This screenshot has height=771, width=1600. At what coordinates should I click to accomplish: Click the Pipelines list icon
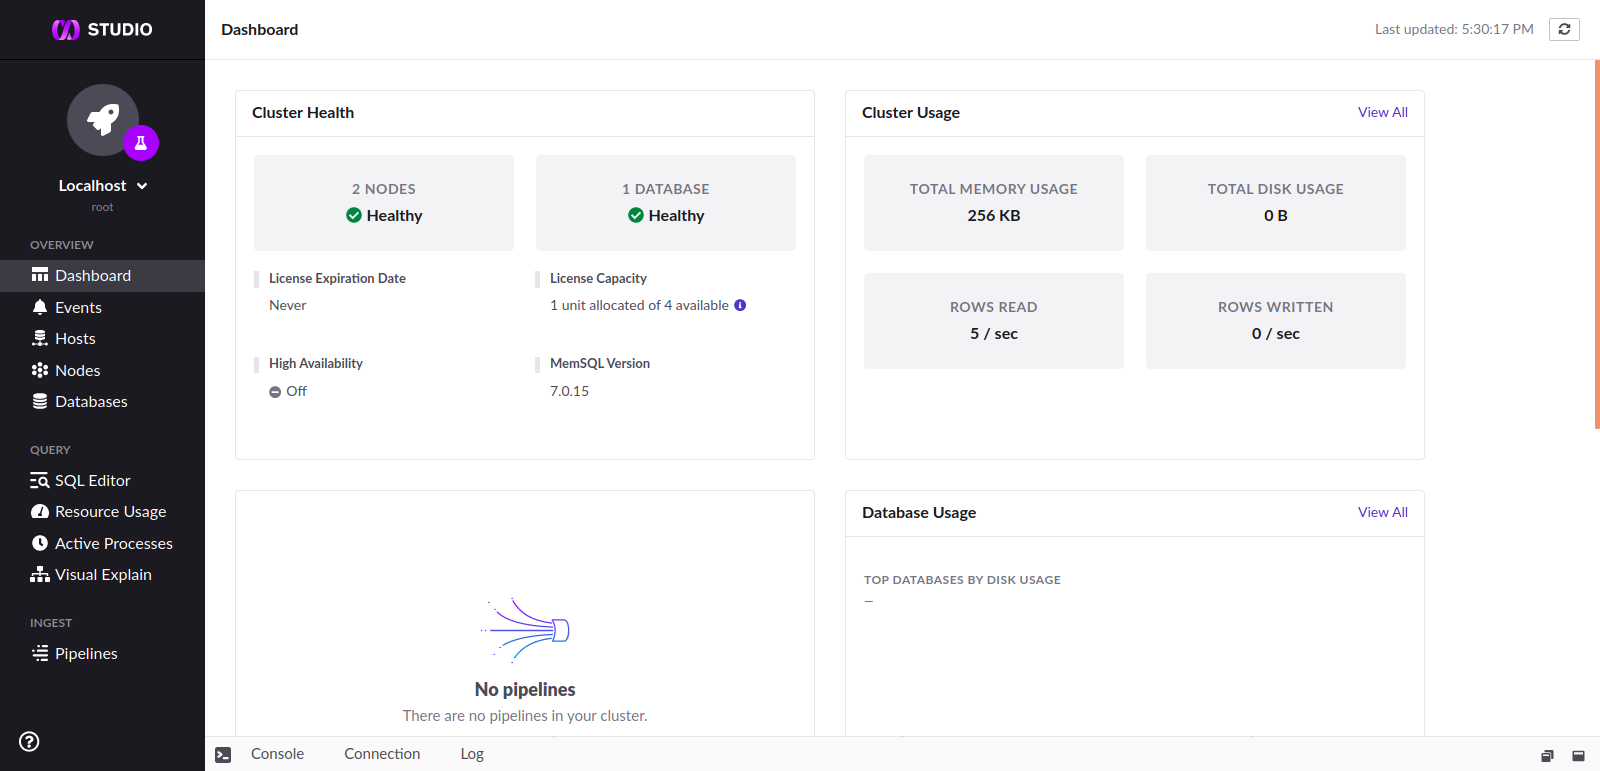point(40,653)
